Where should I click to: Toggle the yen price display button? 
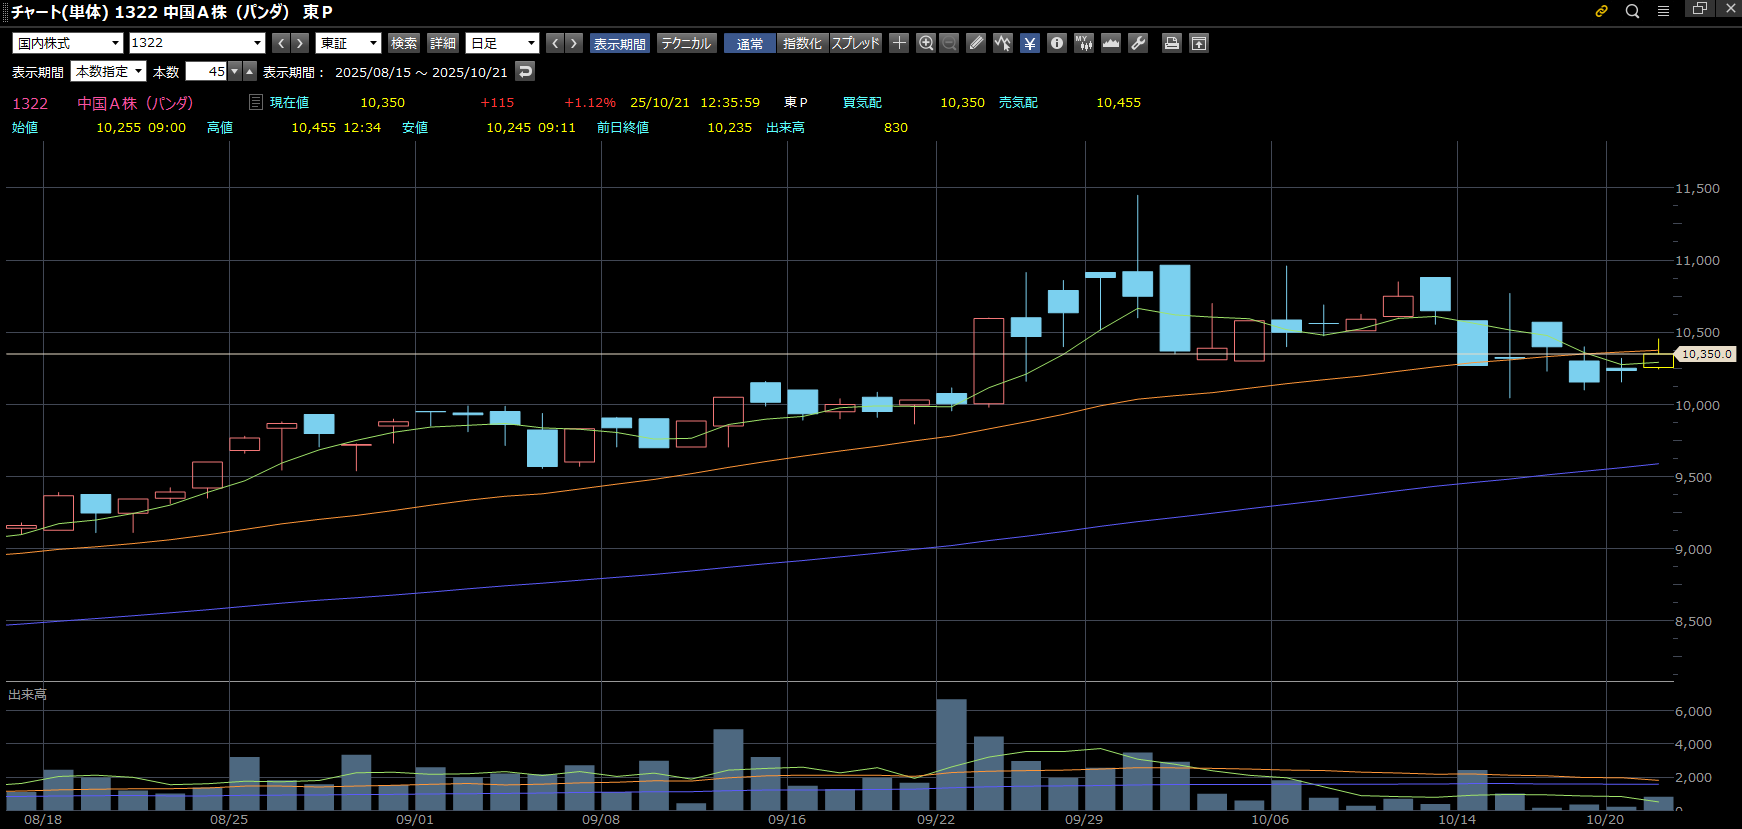[x=1030, y=43]
